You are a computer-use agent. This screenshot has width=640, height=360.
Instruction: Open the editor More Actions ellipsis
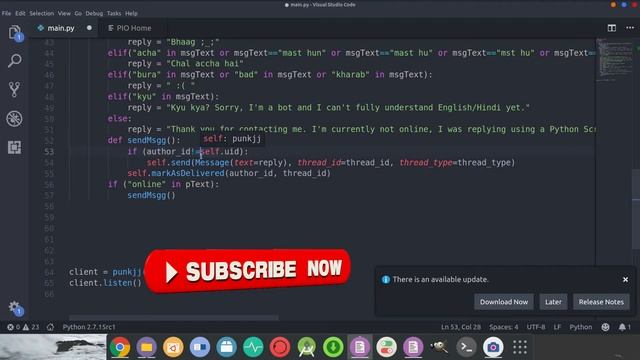(630, 28)
